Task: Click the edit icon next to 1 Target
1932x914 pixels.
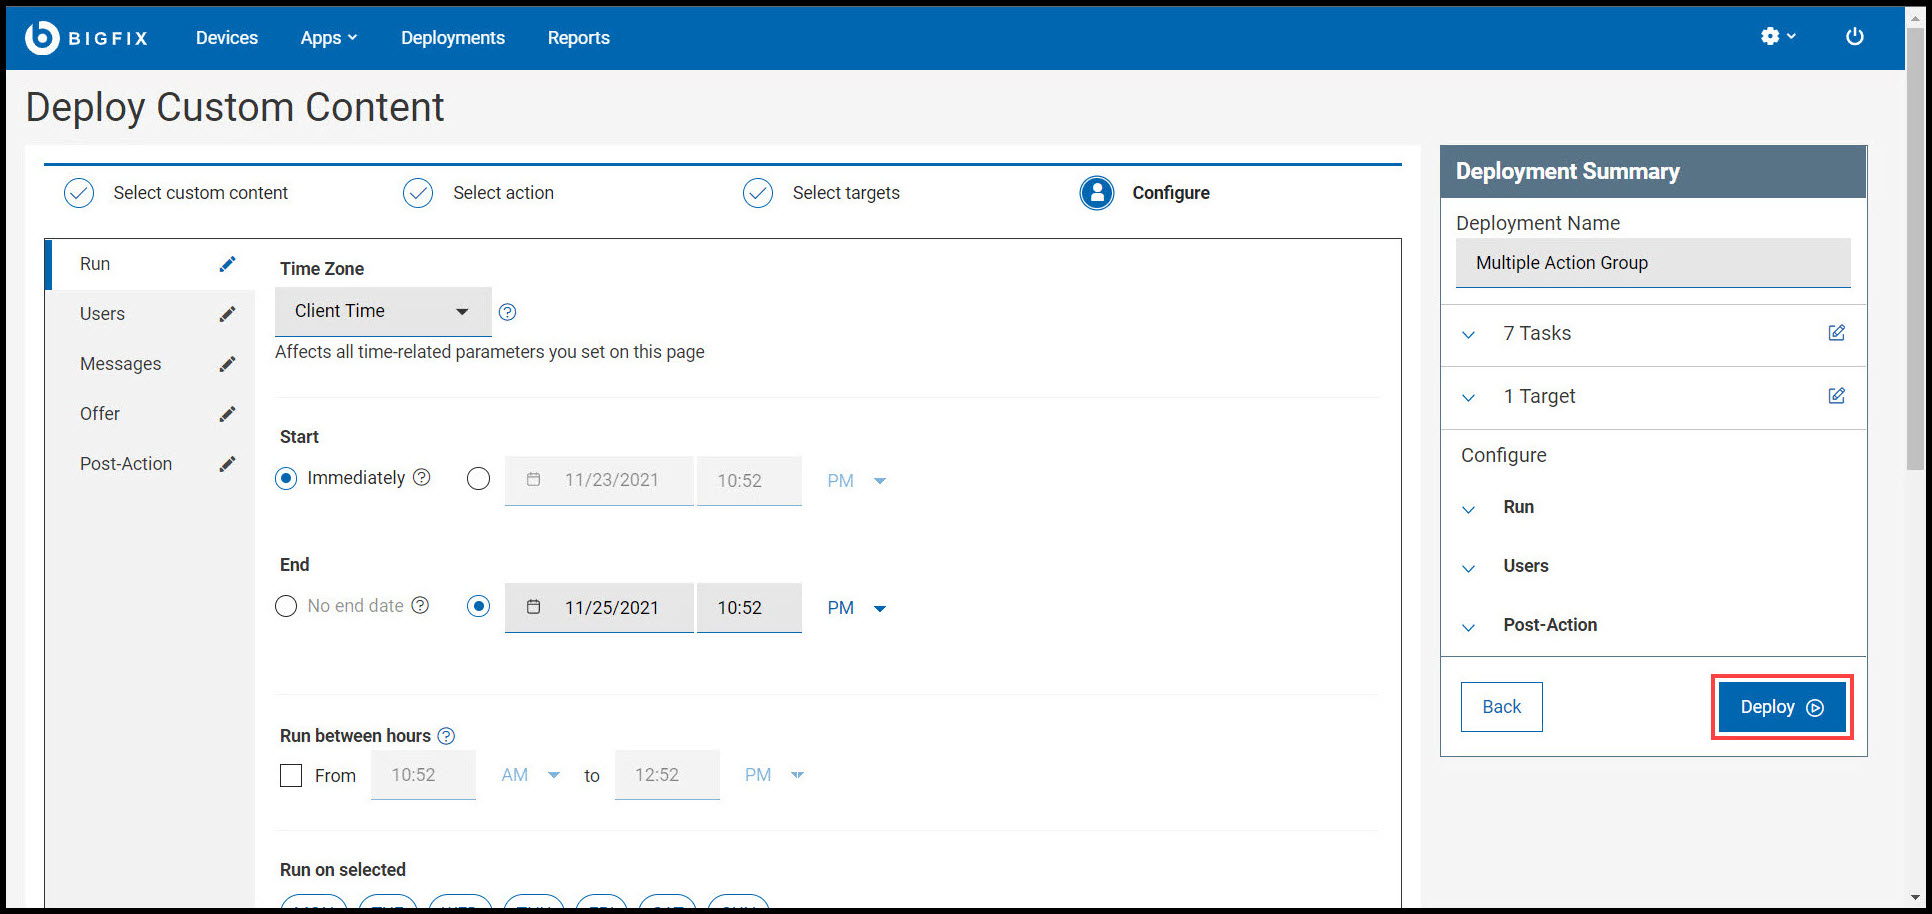Action: (x=1836, y=395)
